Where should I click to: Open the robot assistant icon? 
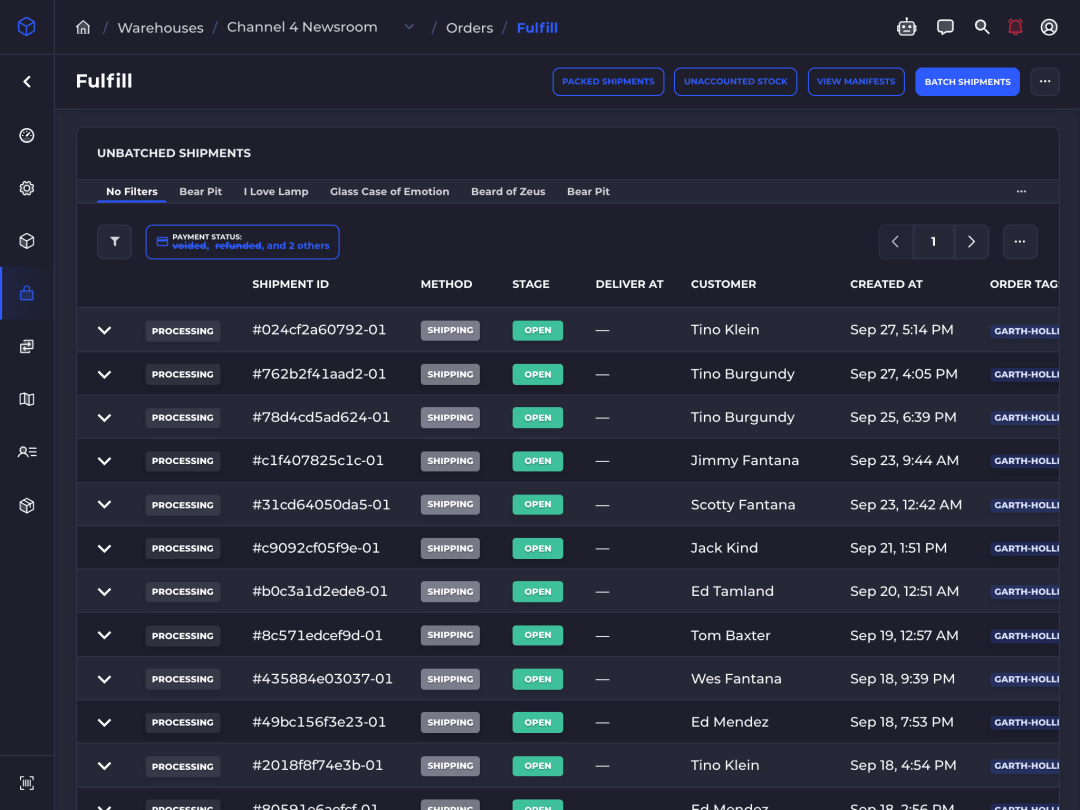click(906, 27)
